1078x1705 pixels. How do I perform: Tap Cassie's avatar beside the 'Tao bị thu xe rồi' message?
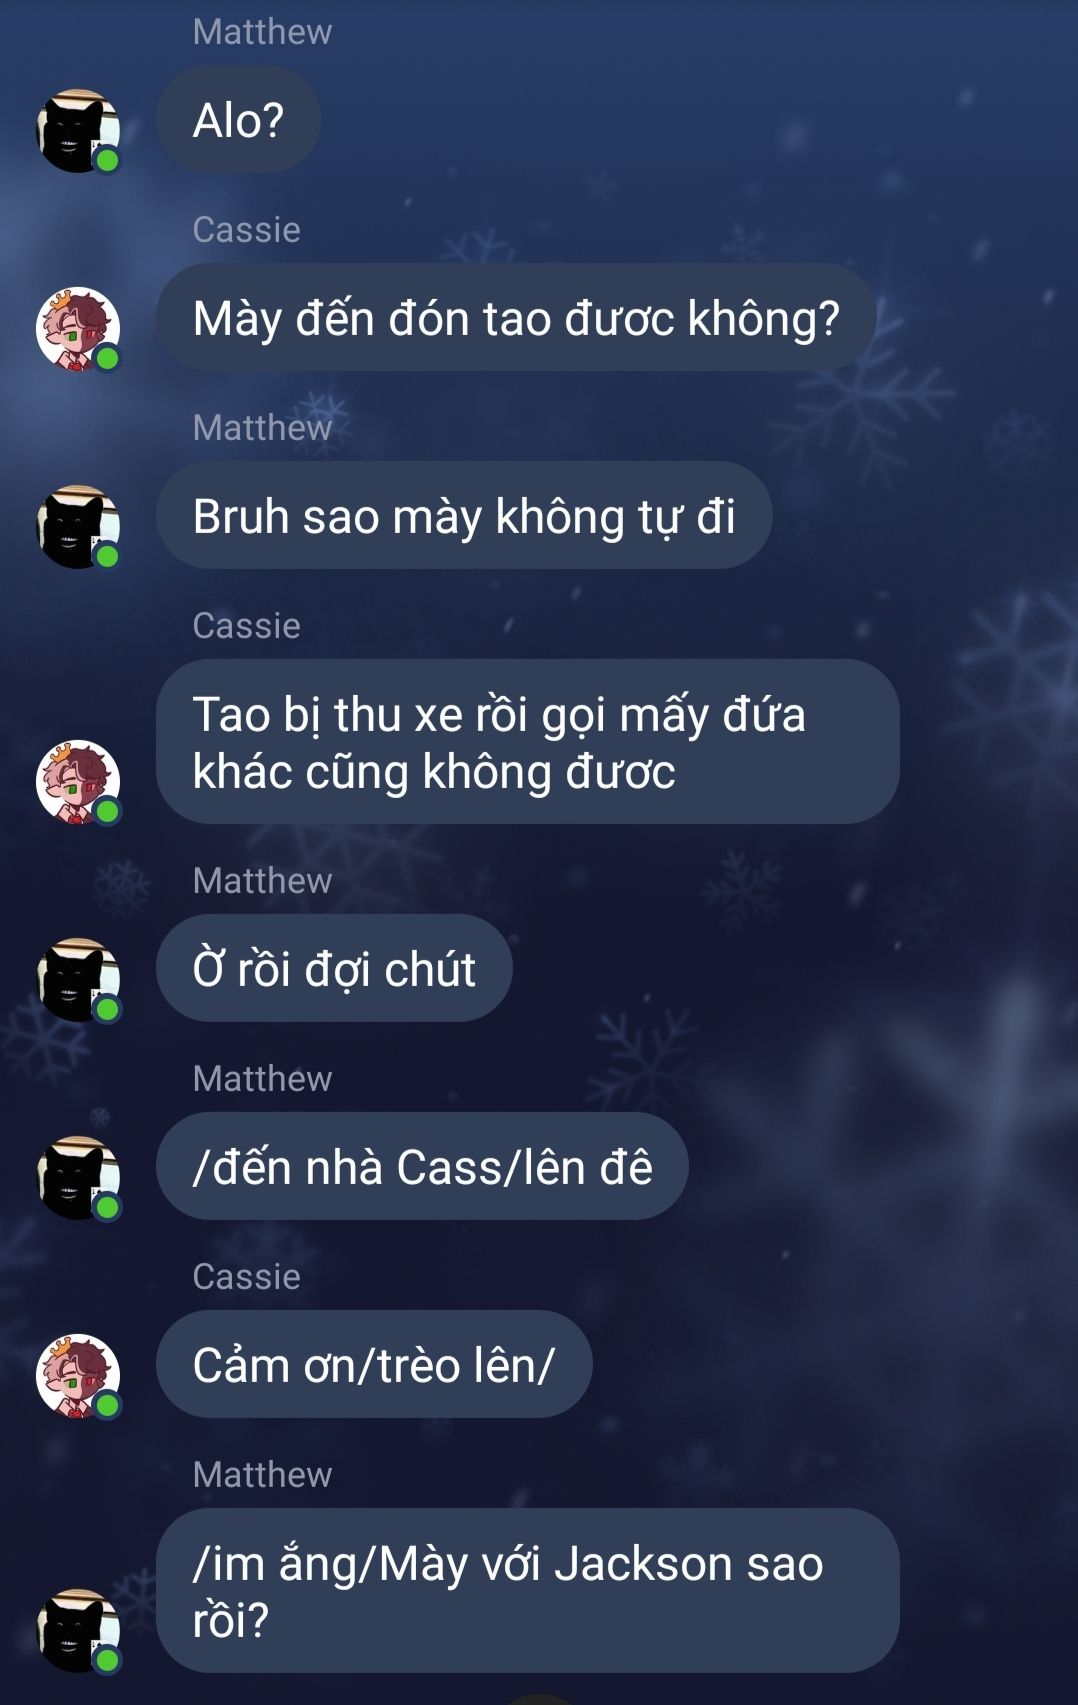pyautogui.click(x=78, y=782)
